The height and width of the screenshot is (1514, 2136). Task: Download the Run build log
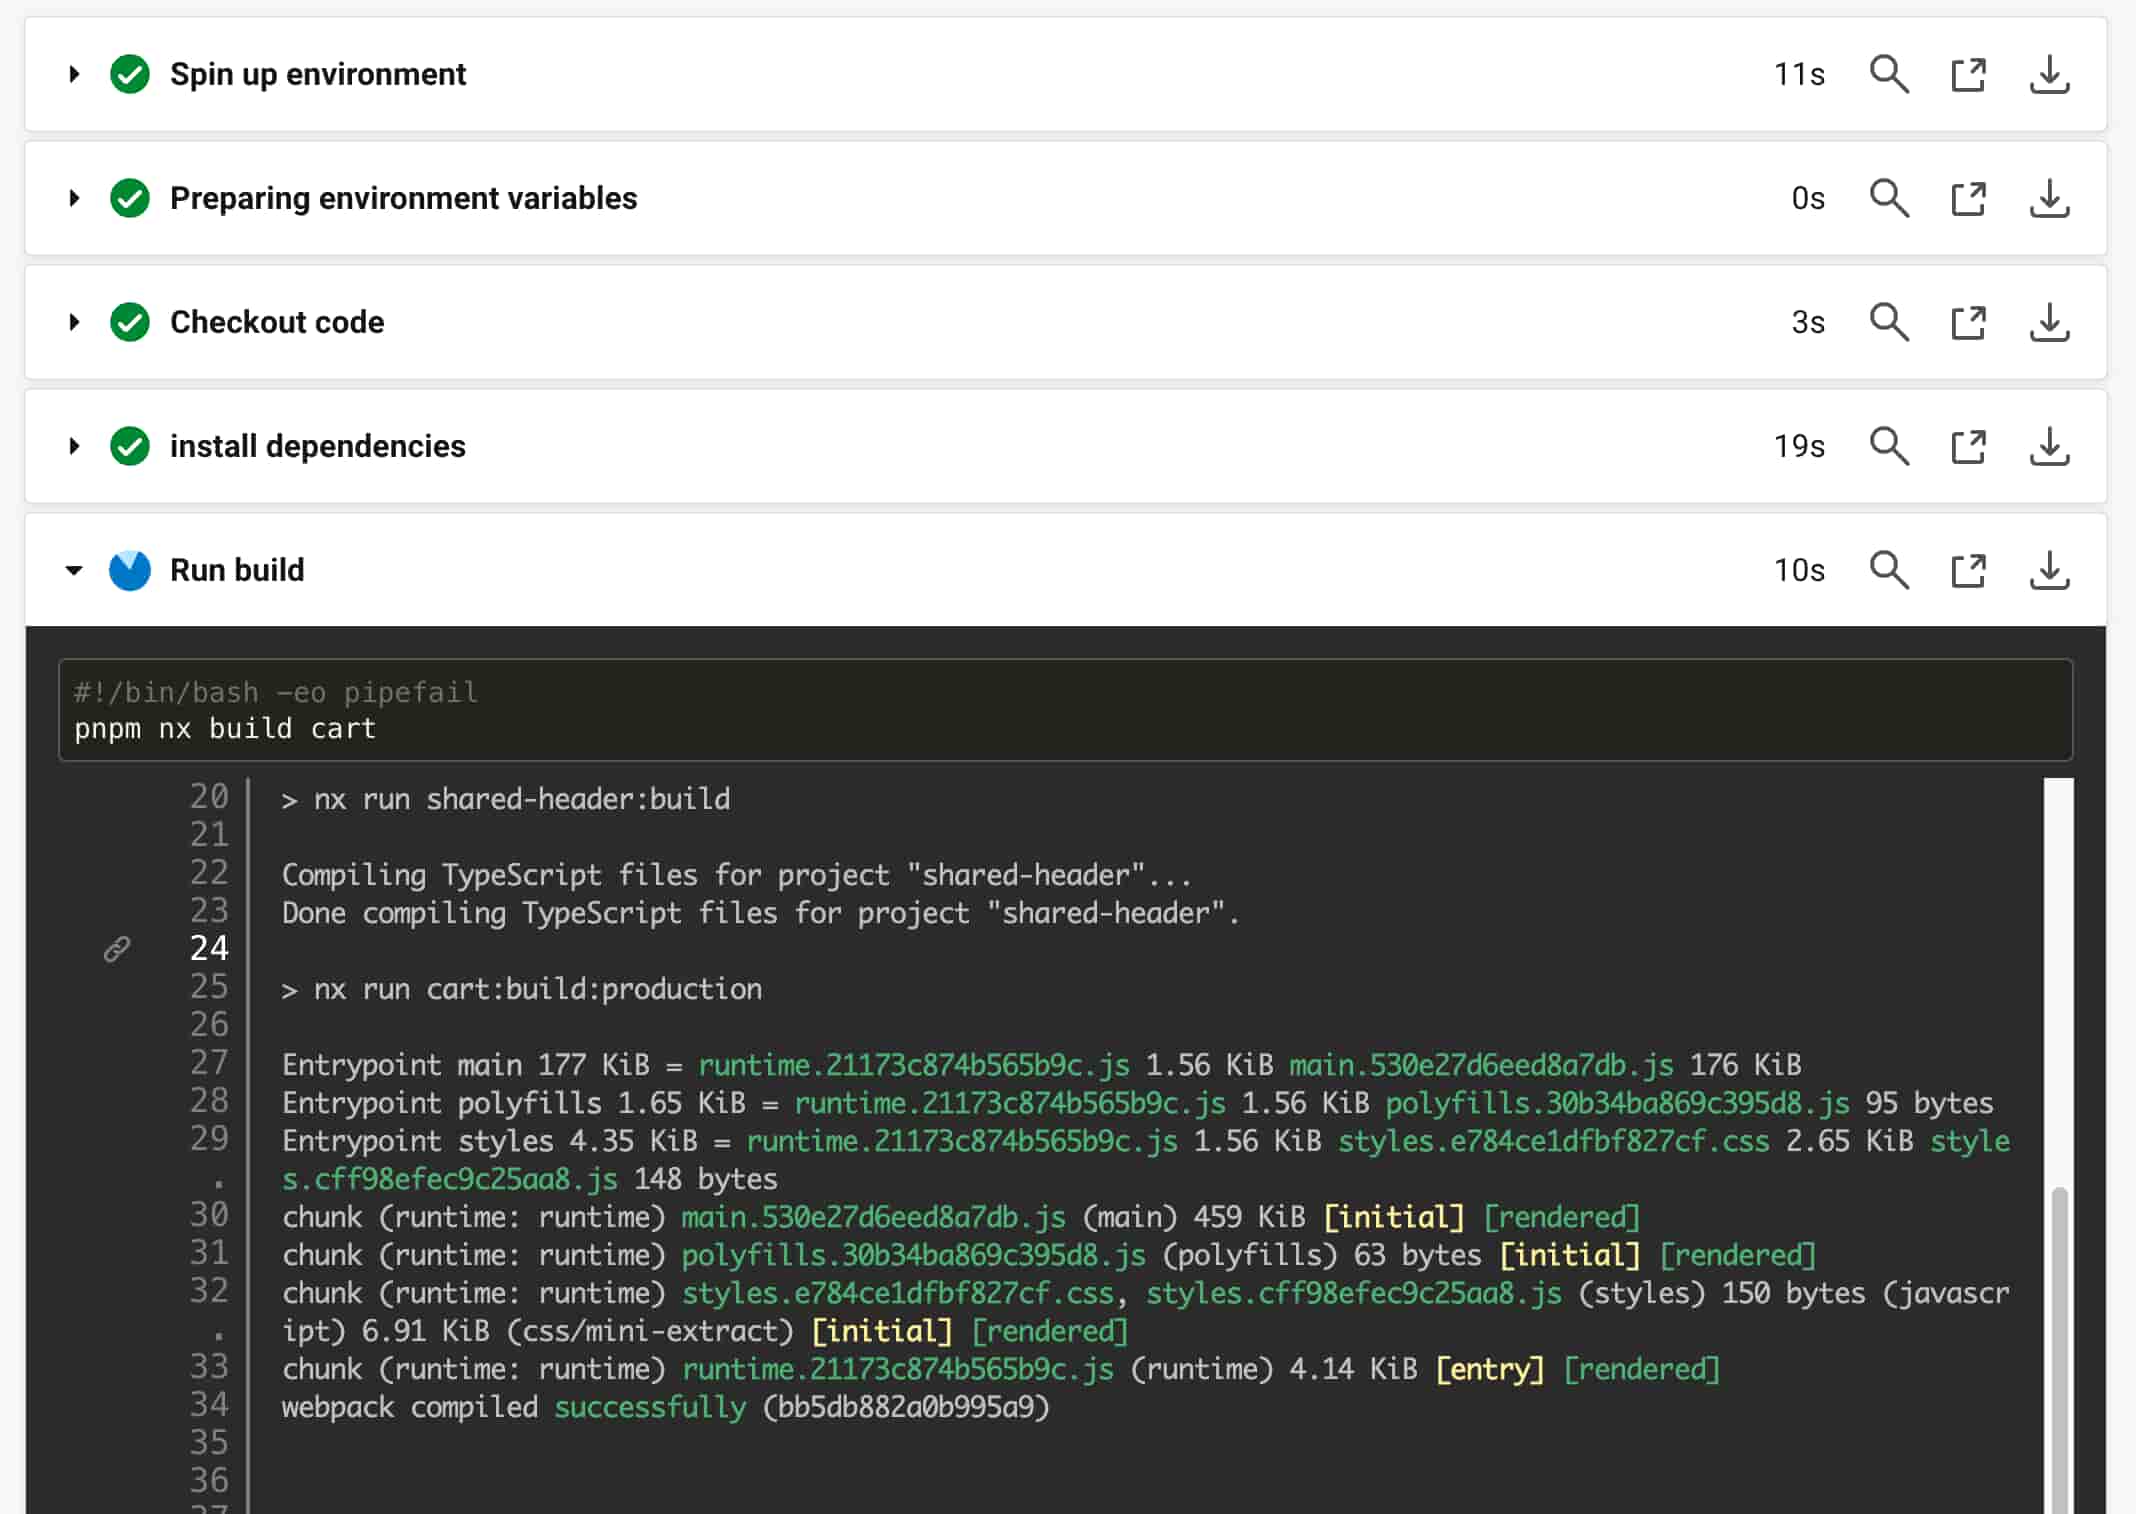(x=2049, y=570)
